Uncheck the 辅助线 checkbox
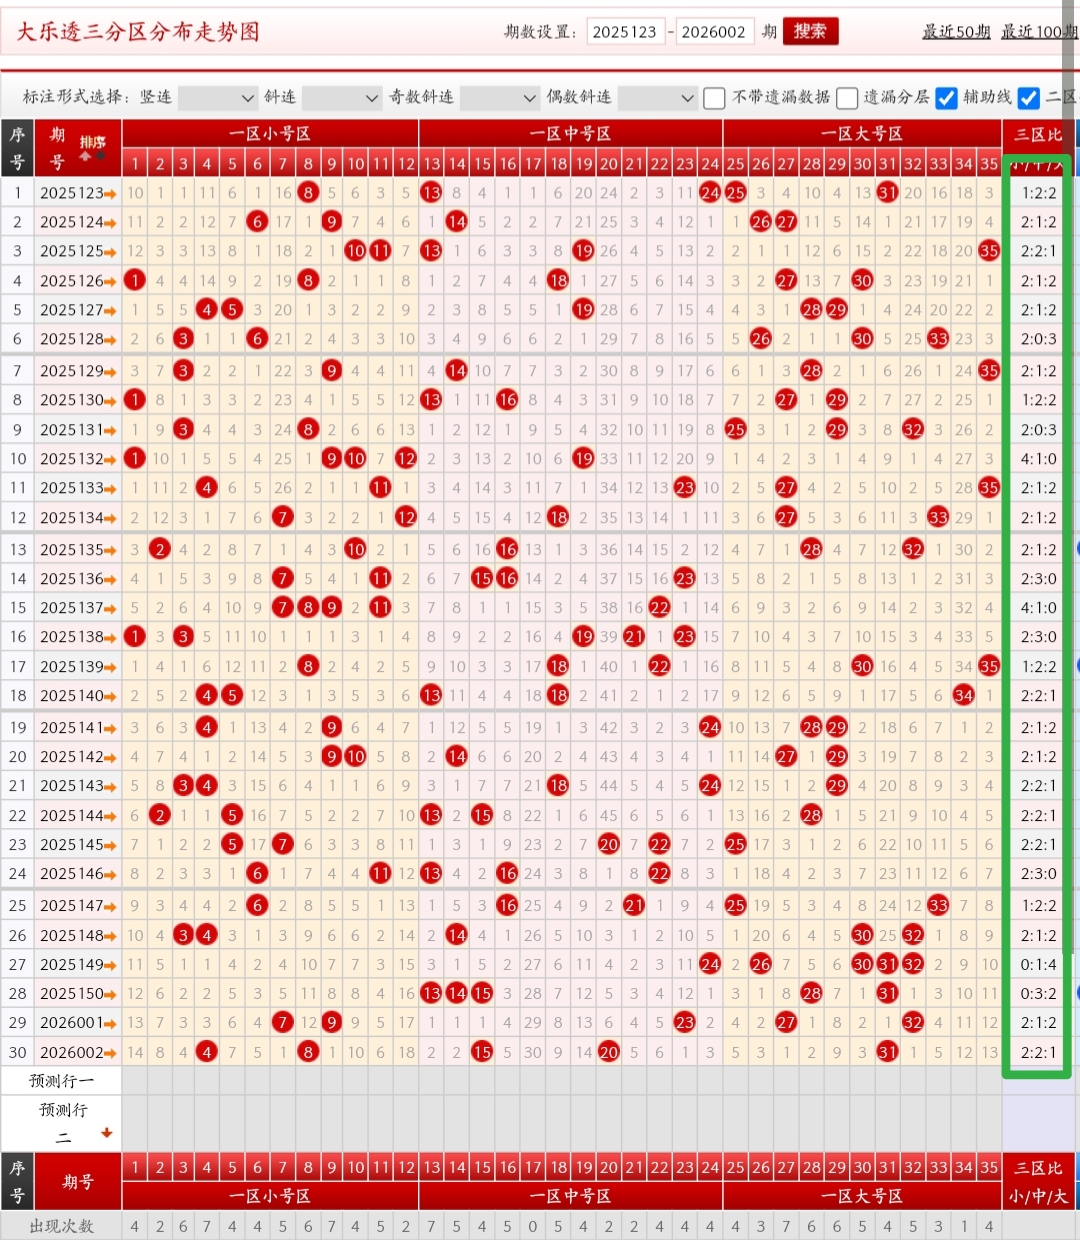The image size is (1080, 1240). coord(946,98)
